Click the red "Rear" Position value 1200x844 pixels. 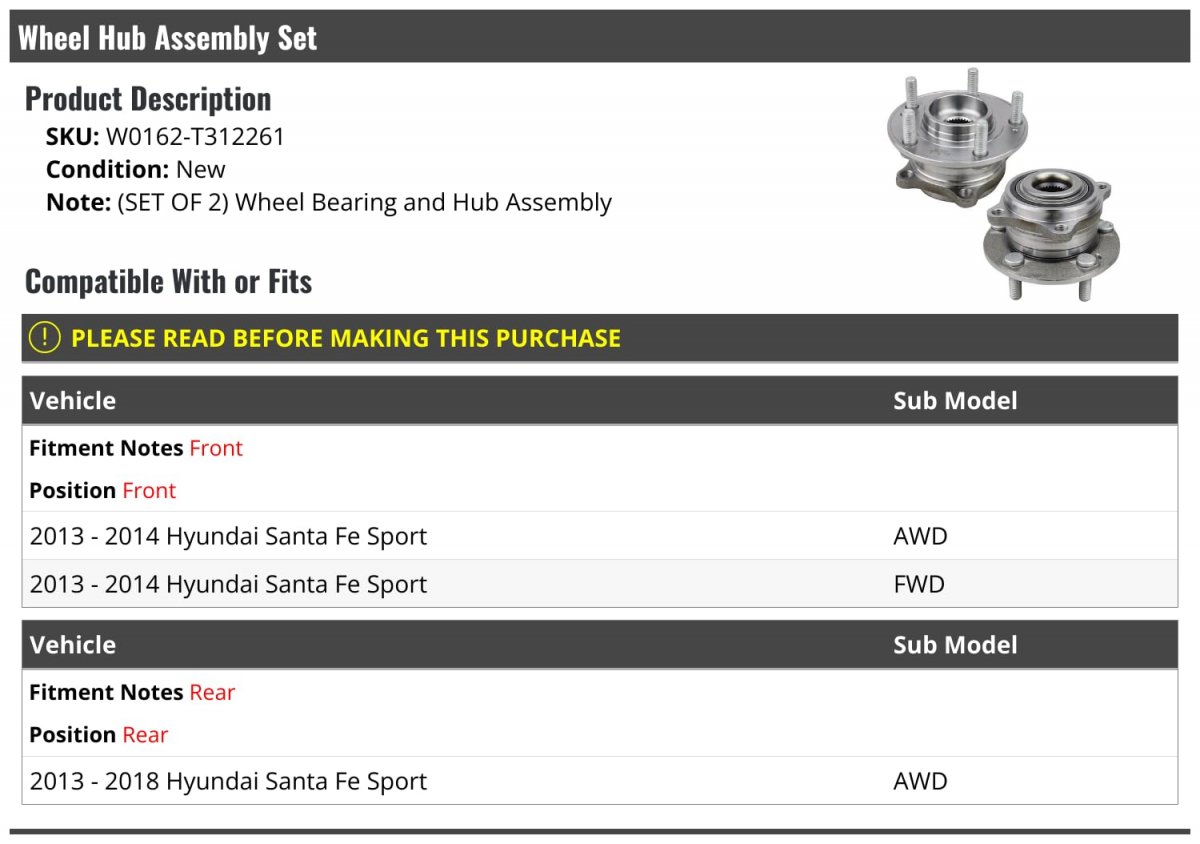coord(145,735)
